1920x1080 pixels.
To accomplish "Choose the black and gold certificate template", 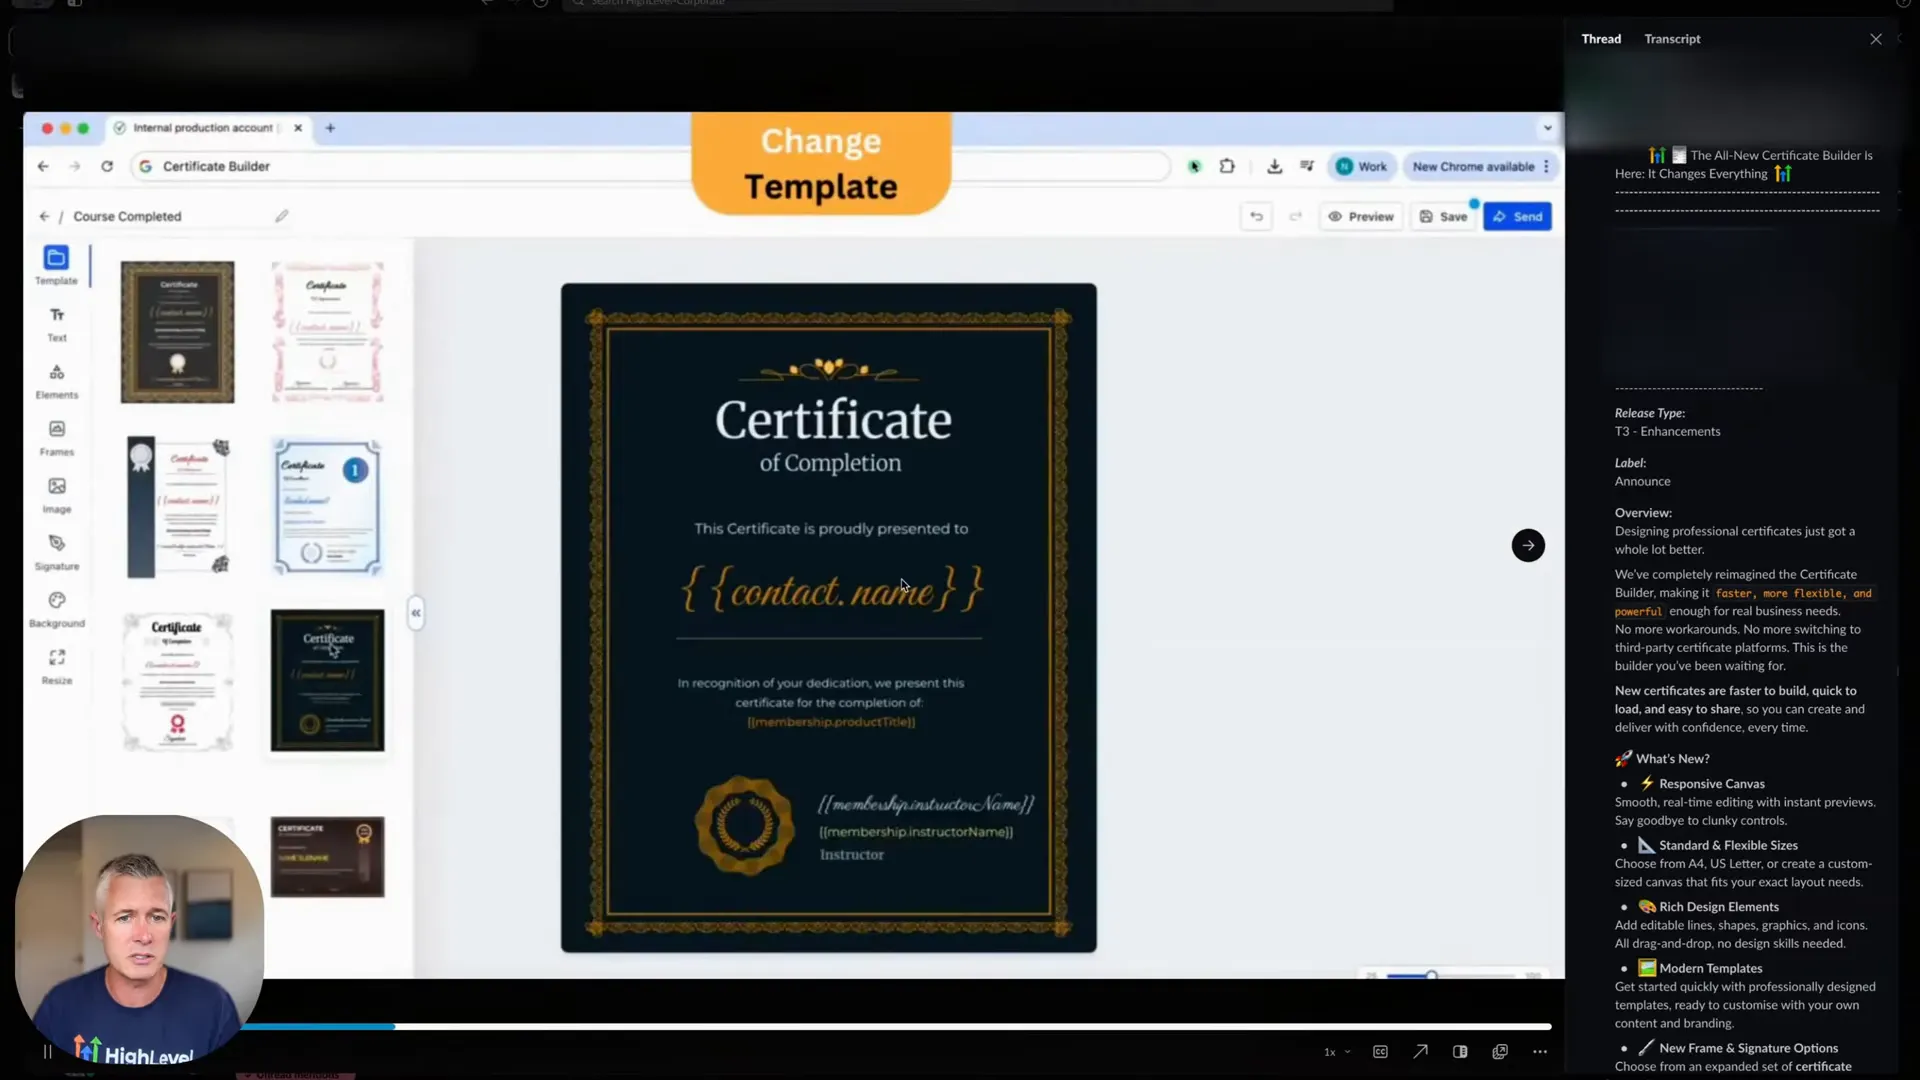I will [x=178, y=332].
